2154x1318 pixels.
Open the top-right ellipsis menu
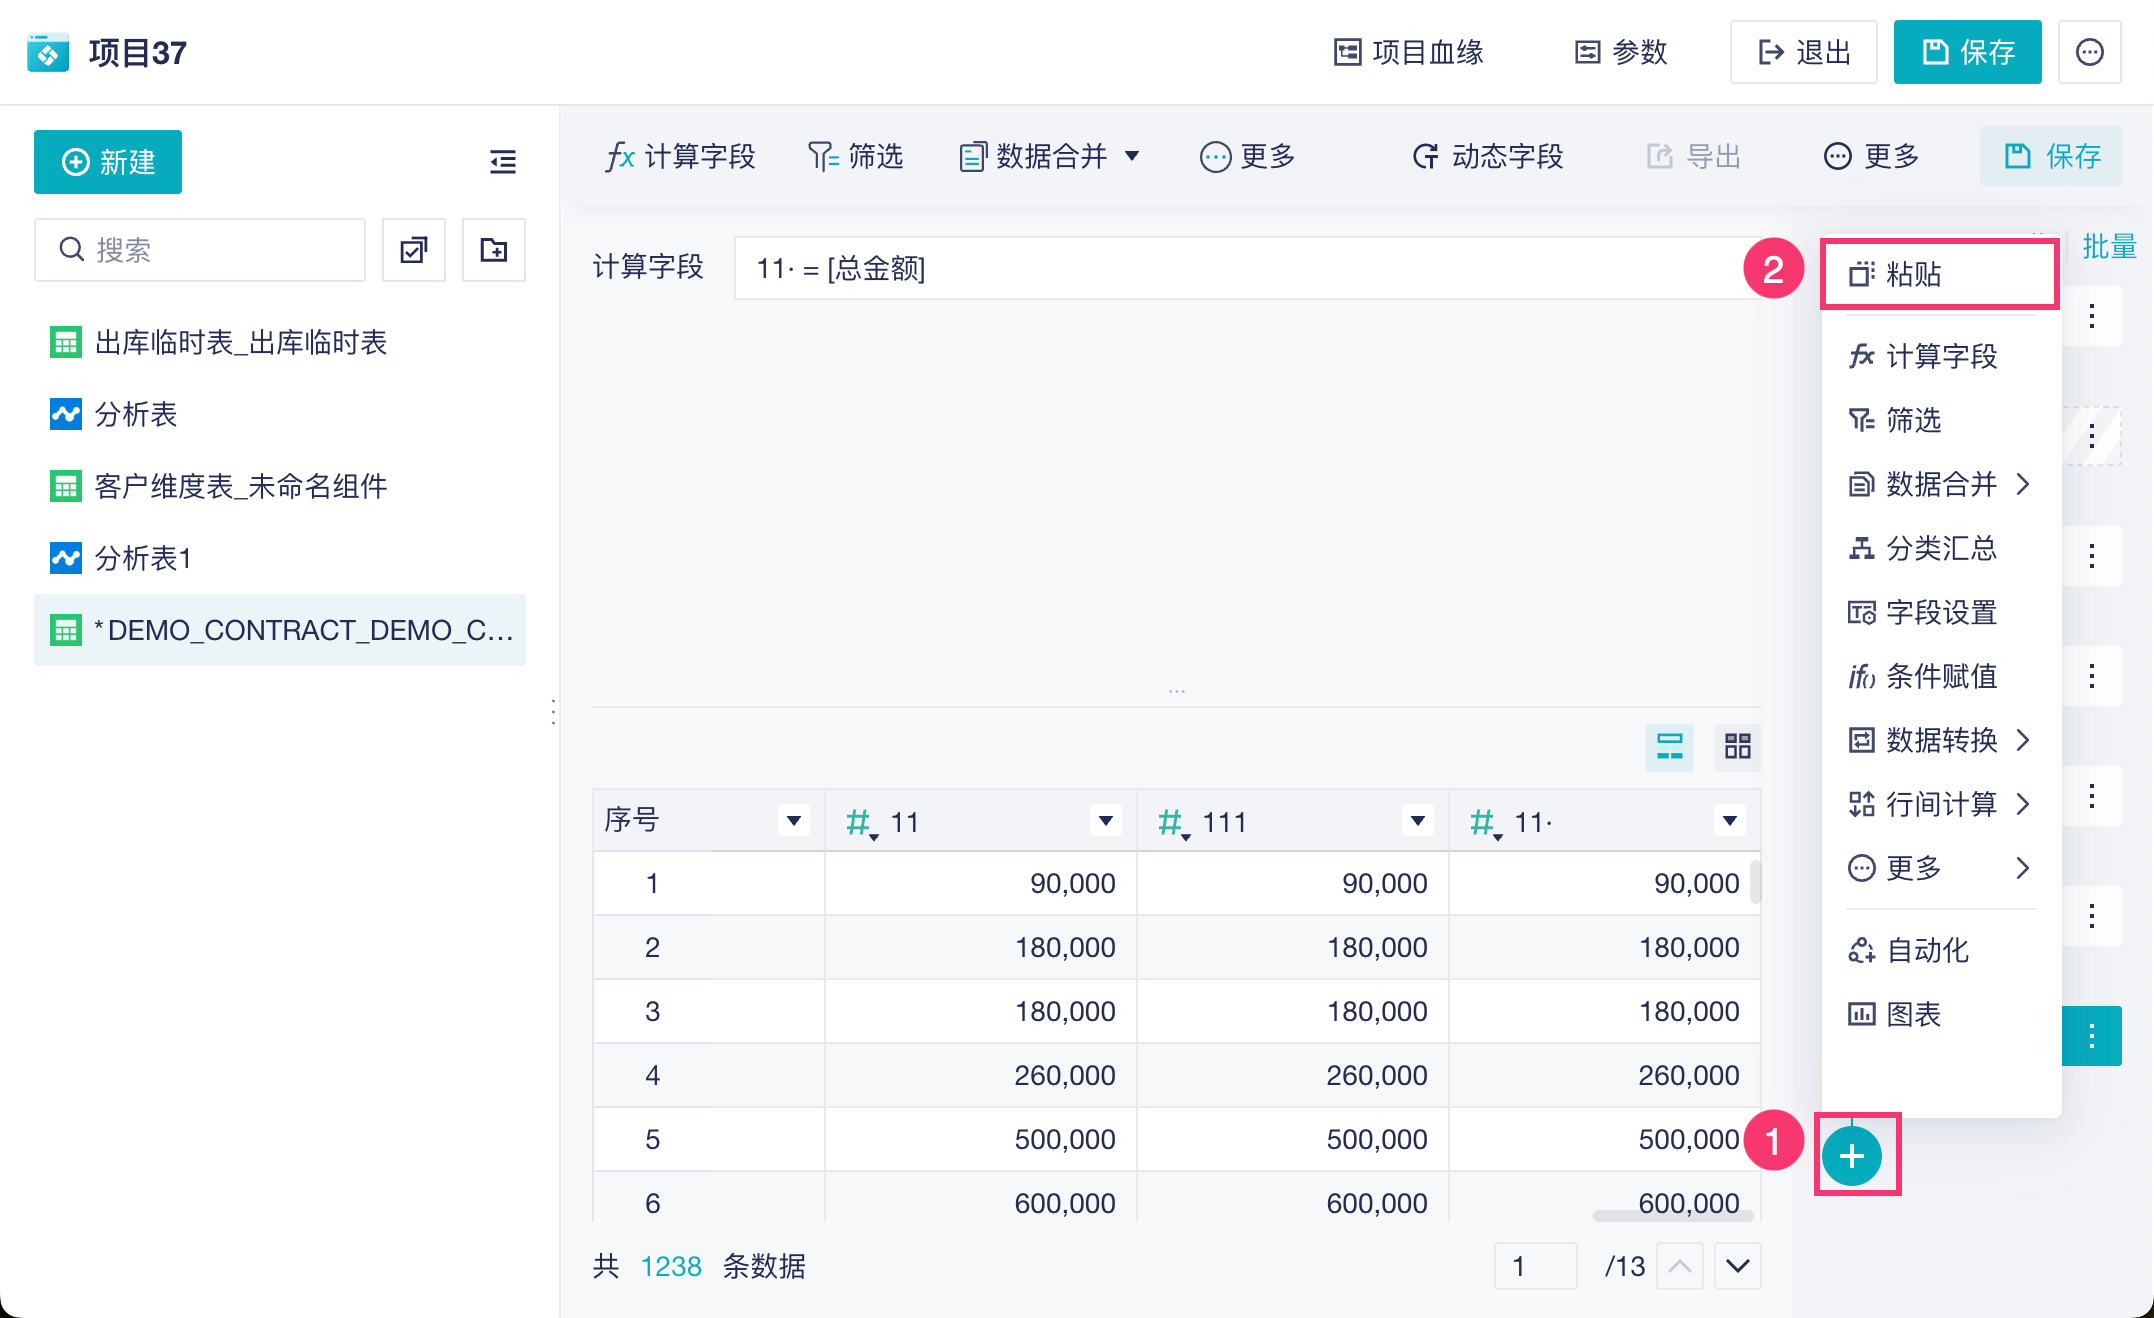click(2089, 52)
